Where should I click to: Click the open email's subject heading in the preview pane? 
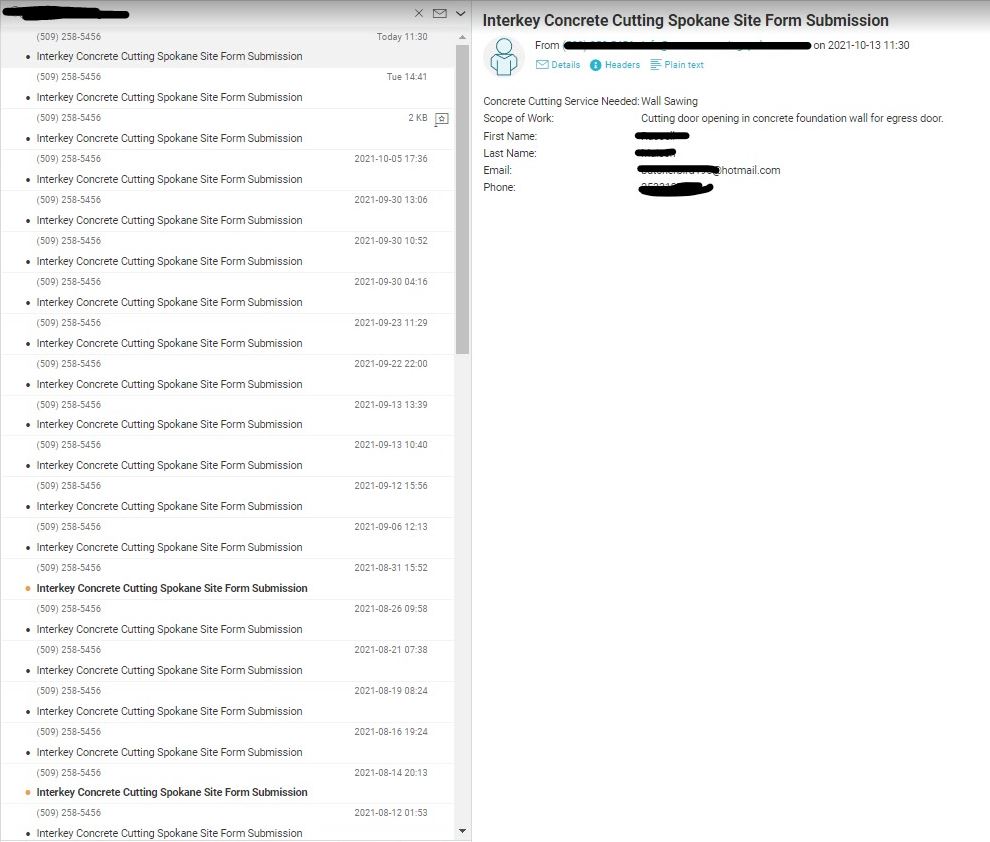pyautogui.click(x=686, y=21)
